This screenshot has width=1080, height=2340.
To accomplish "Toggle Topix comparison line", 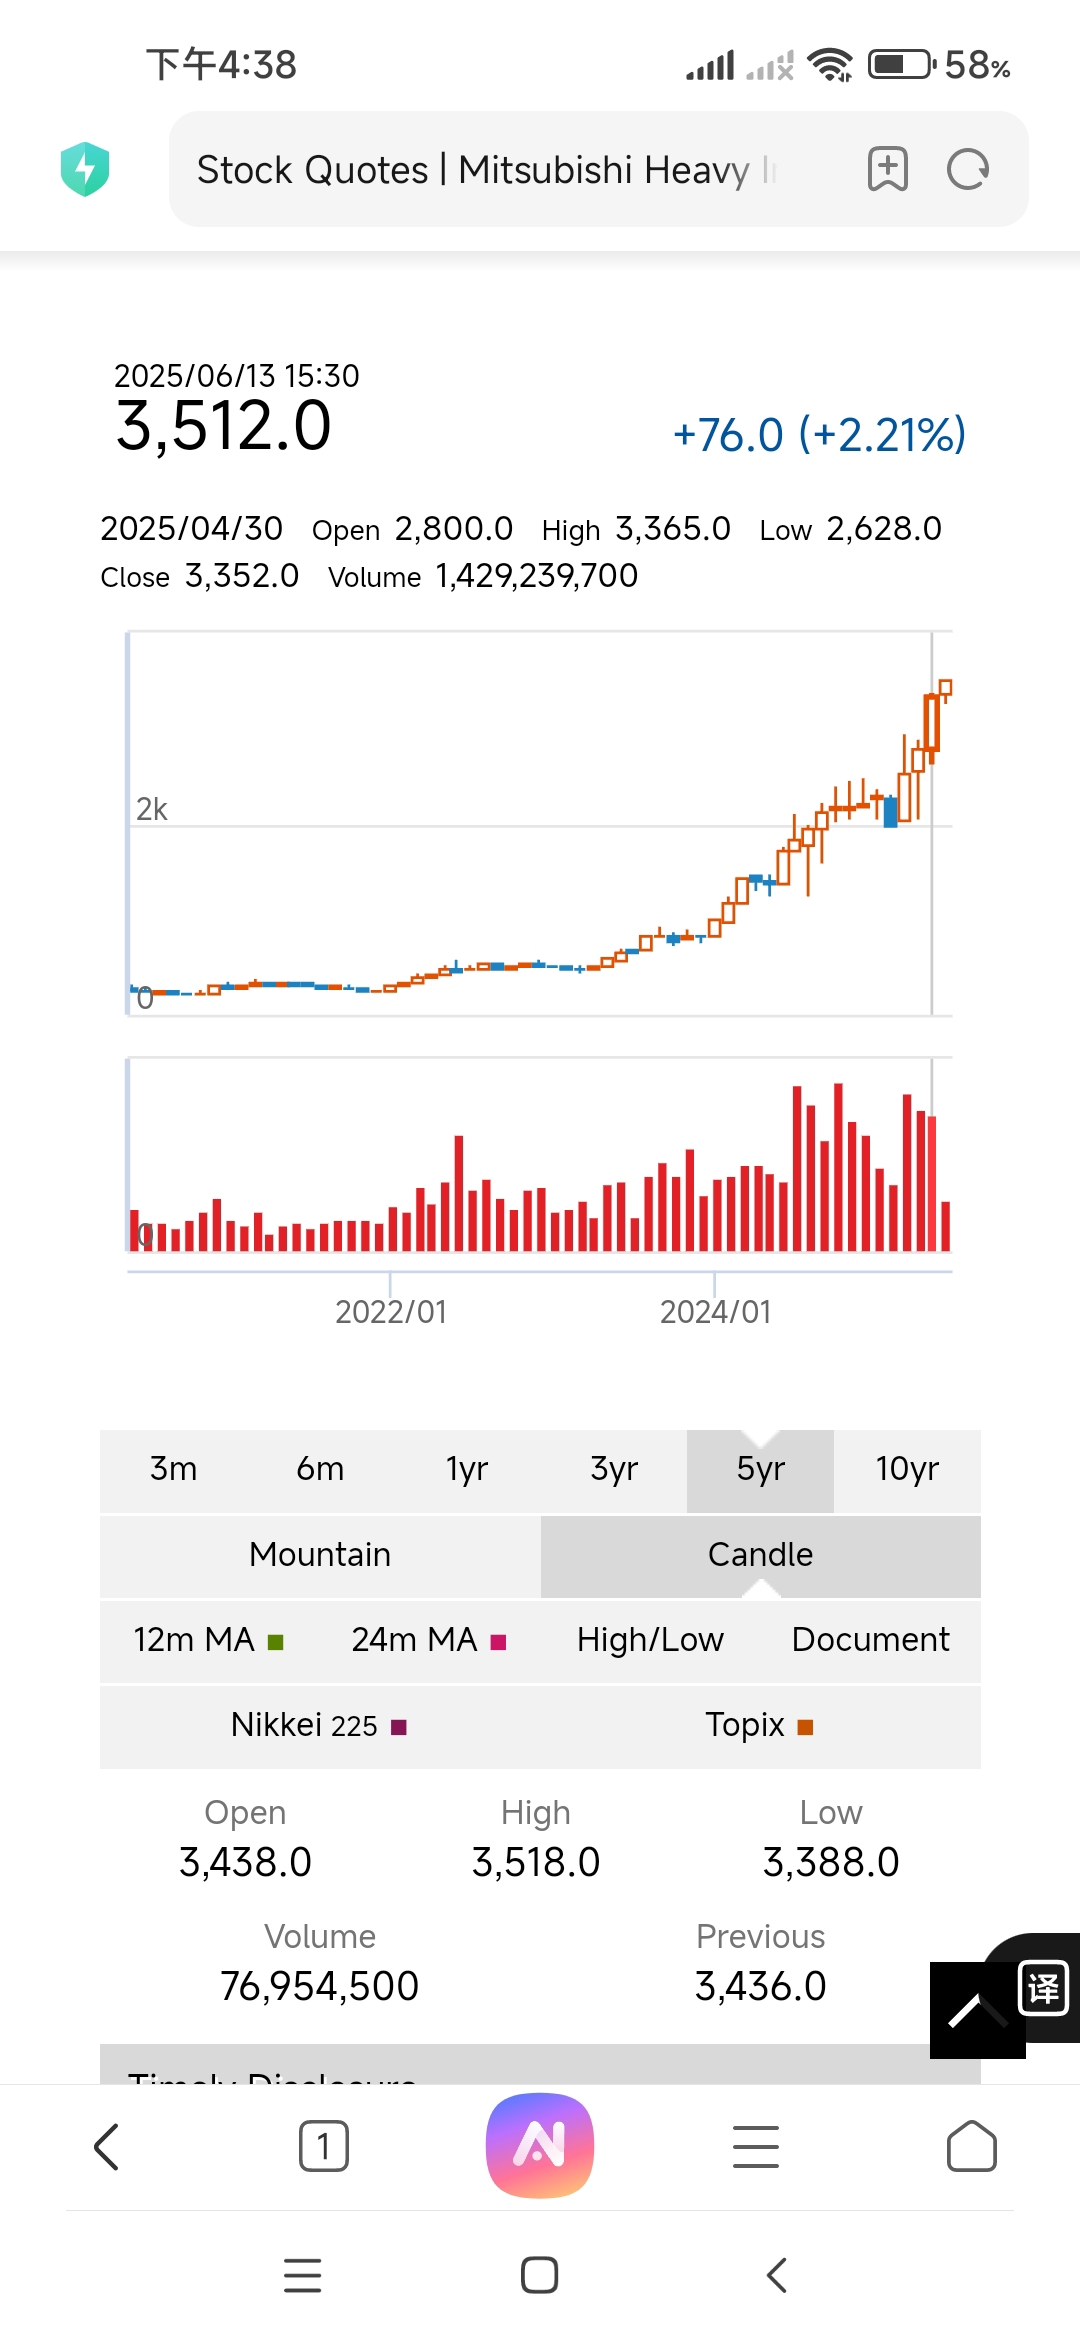I will (760, 1725).
